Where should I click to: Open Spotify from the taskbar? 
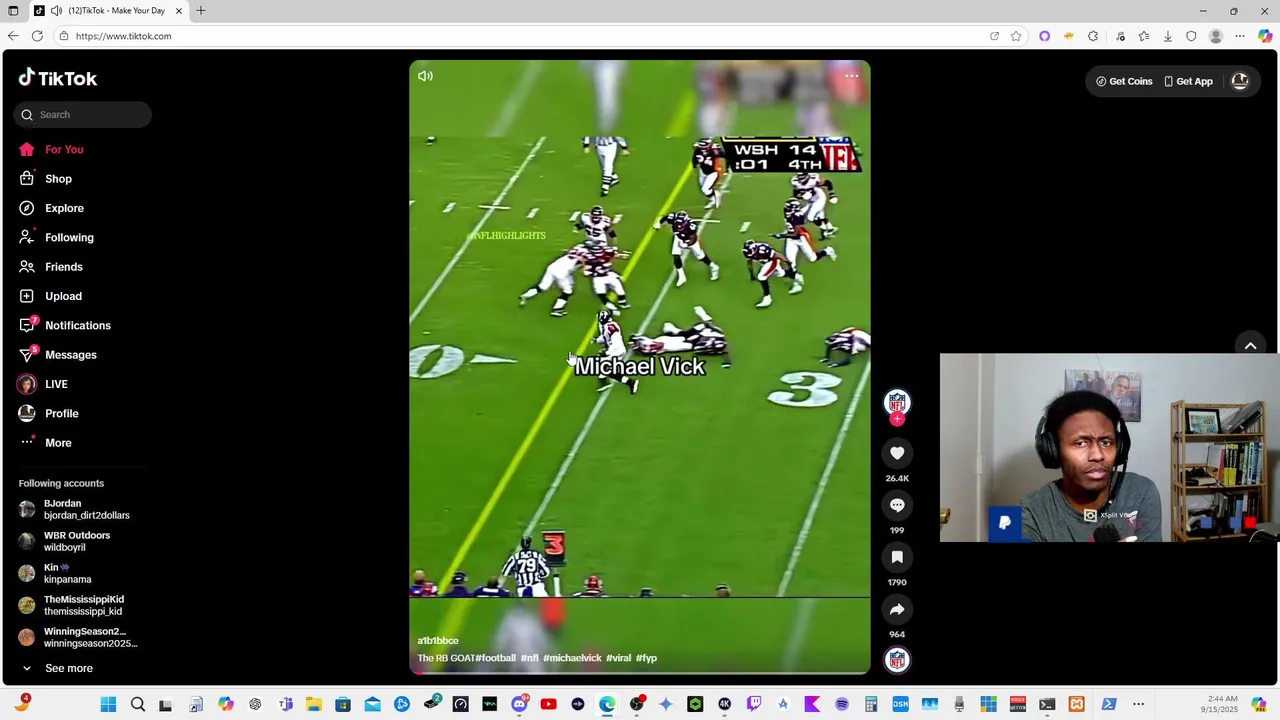pyautogui.click(x=842, y=704)
